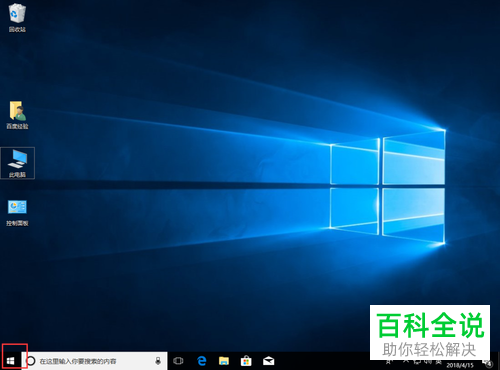Activate the microphone voice search icon

158,361
